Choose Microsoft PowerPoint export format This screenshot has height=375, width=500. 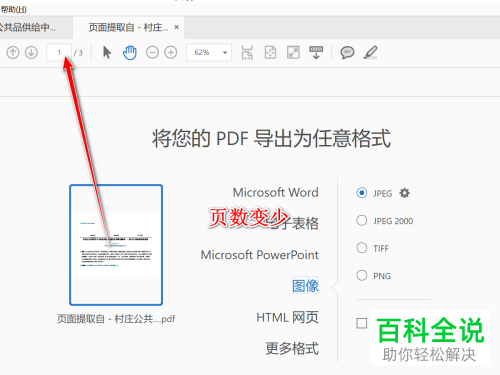[260, 255]
